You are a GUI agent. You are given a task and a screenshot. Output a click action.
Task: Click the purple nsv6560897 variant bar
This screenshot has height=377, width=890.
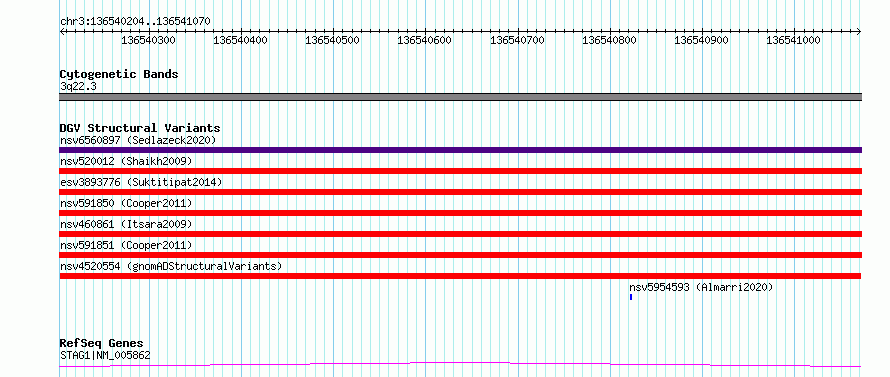[x=460, y=150]
